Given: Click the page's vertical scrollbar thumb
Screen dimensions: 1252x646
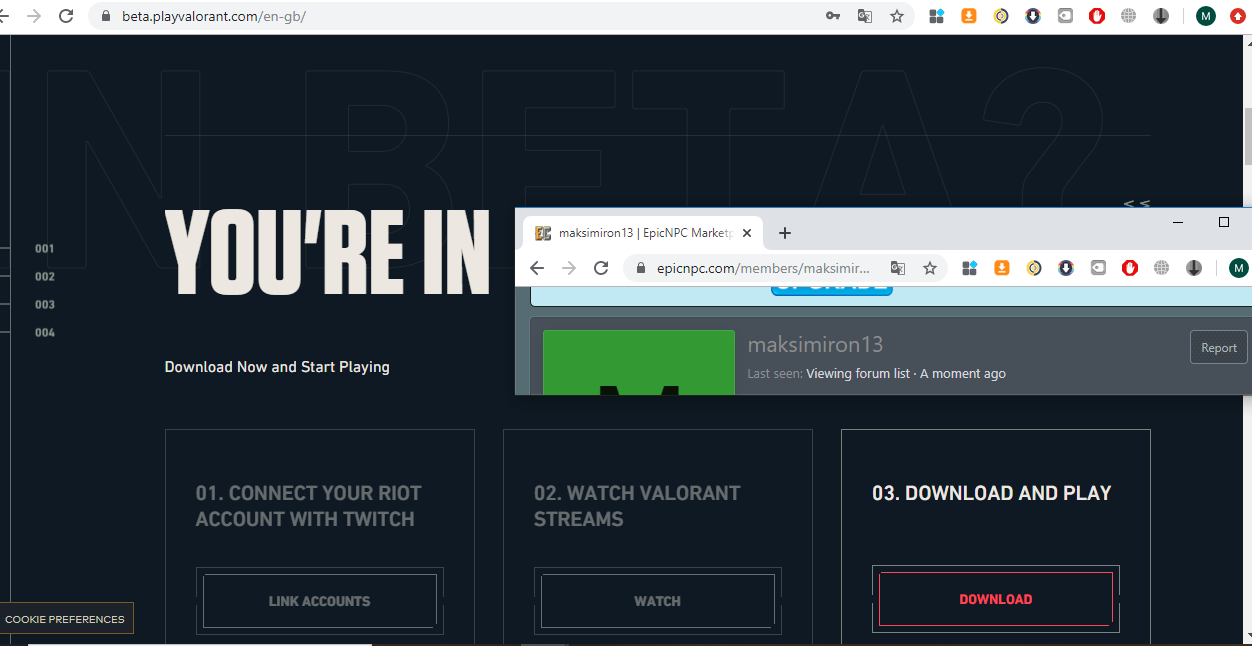Looking at the screenshot, I should [x=1247, y=136].
